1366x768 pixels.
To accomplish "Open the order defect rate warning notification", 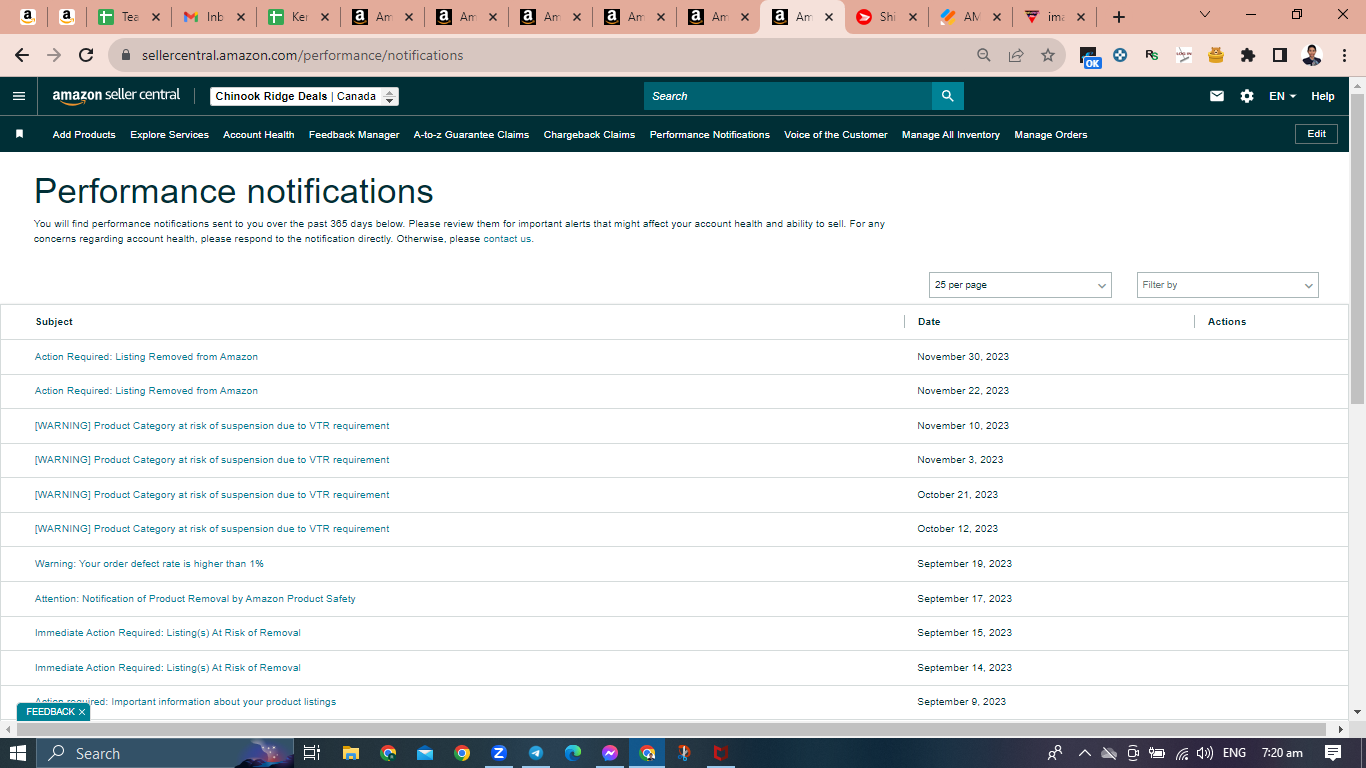I will (149, 564).
